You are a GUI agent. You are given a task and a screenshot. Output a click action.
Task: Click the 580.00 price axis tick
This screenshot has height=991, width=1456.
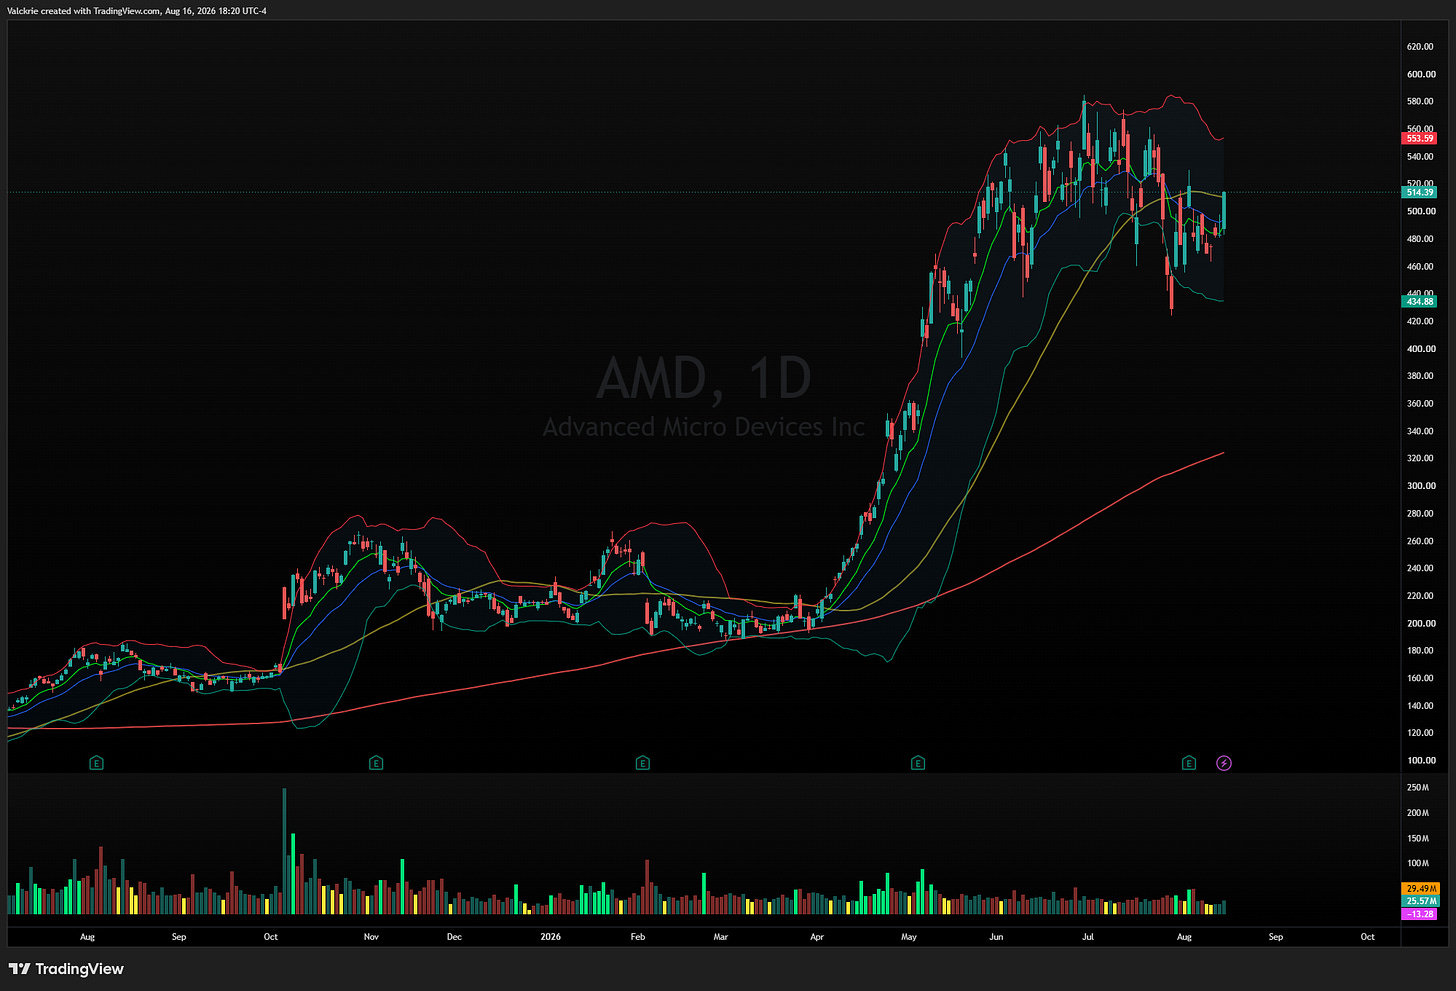click(x=1421, y=102)
